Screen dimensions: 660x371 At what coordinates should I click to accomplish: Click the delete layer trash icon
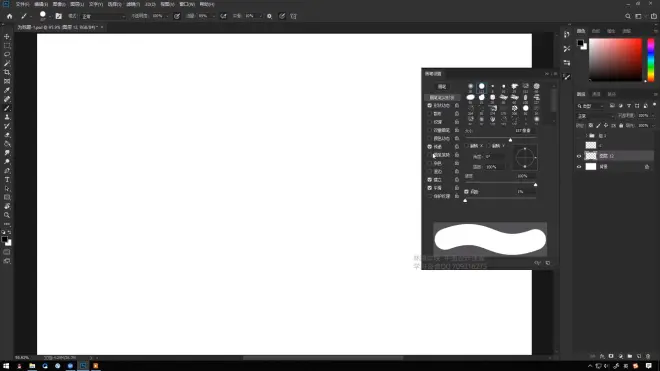pyautogui.click(x=648, y=356)
